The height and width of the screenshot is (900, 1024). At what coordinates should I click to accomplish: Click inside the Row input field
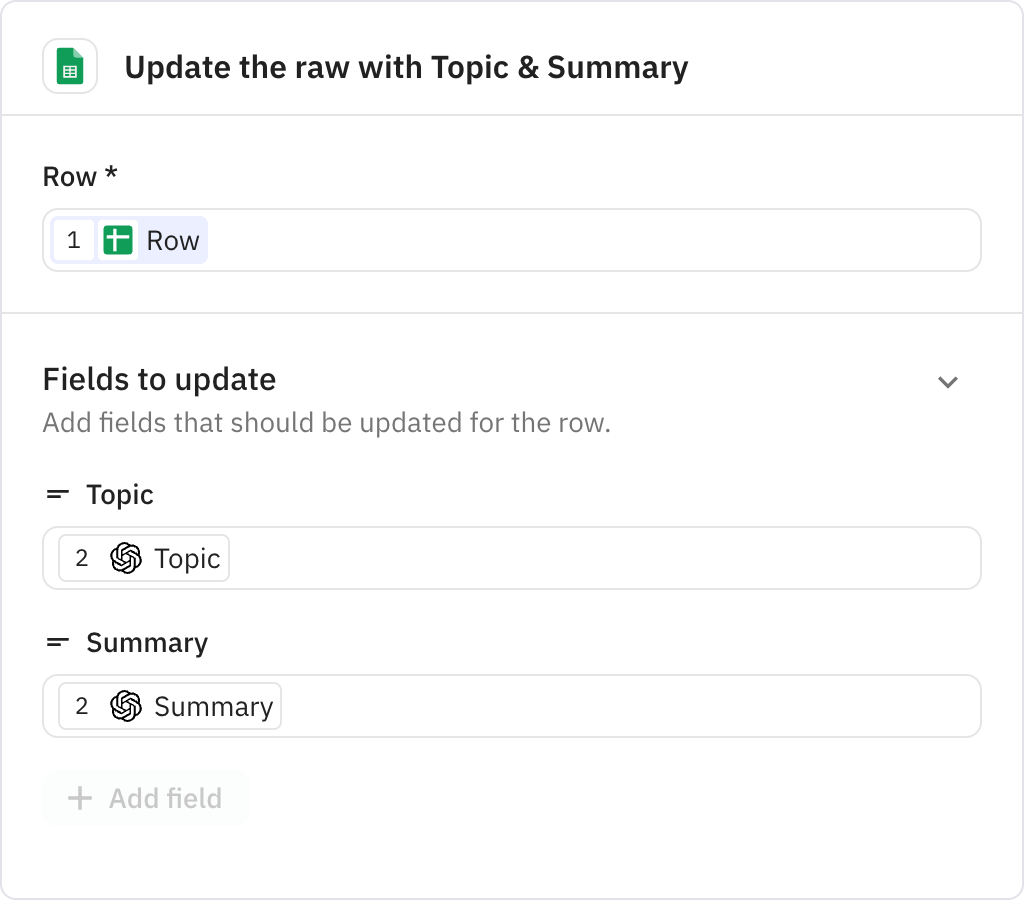pyautogui.click(x=600, y=240)
